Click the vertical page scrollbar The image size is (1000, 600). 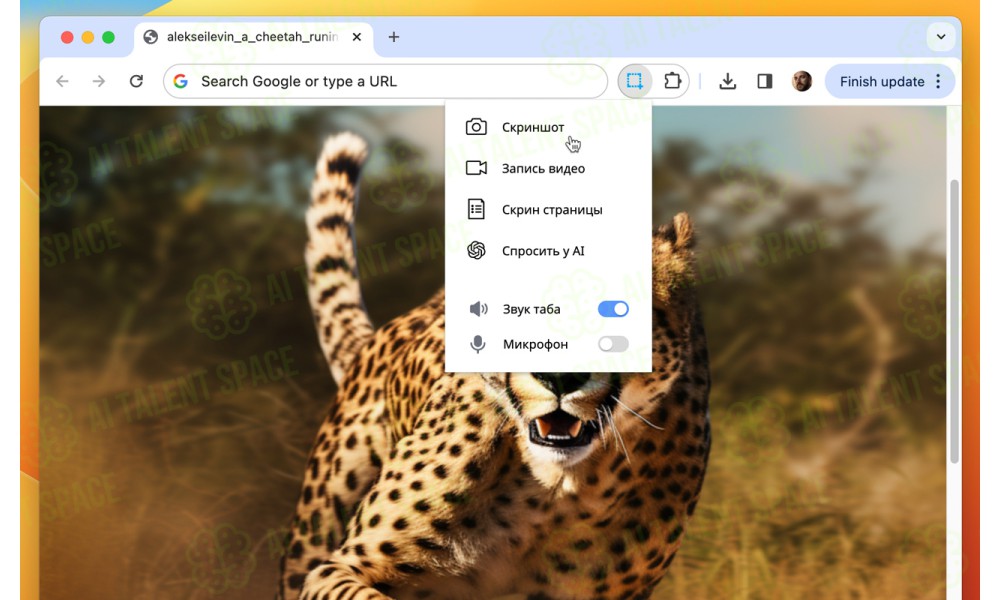pos(954,321)
